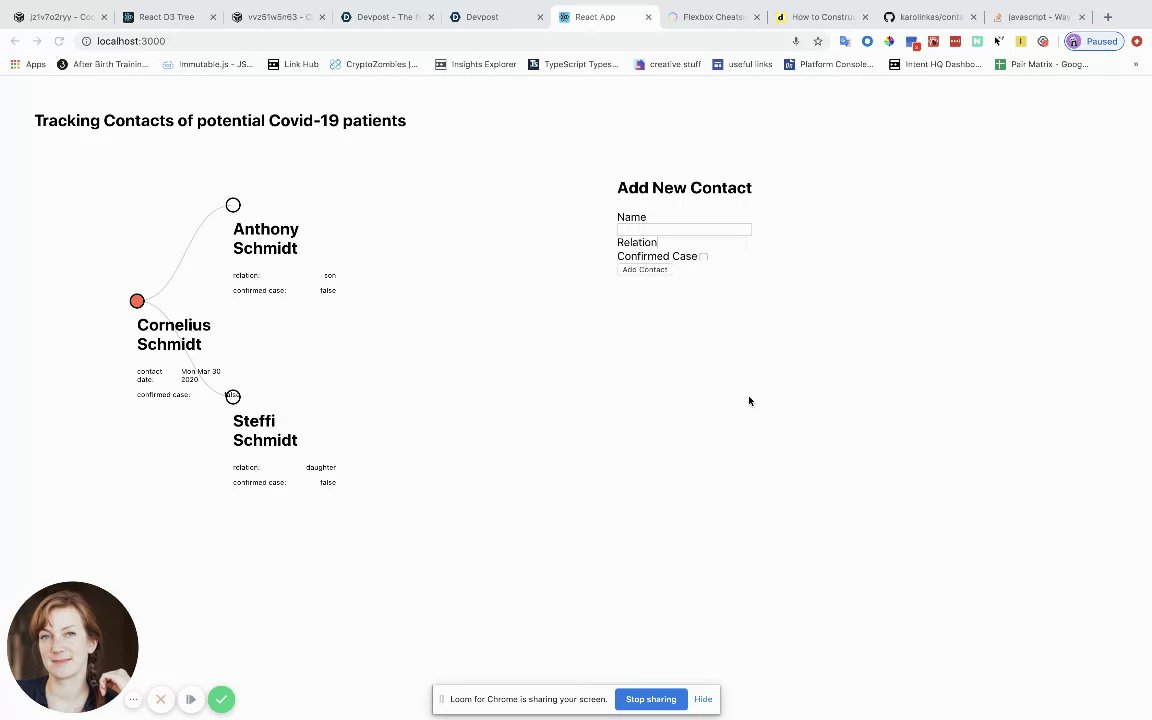
Task: Click Loom green checkmark finish button
Action: [221, 699]
